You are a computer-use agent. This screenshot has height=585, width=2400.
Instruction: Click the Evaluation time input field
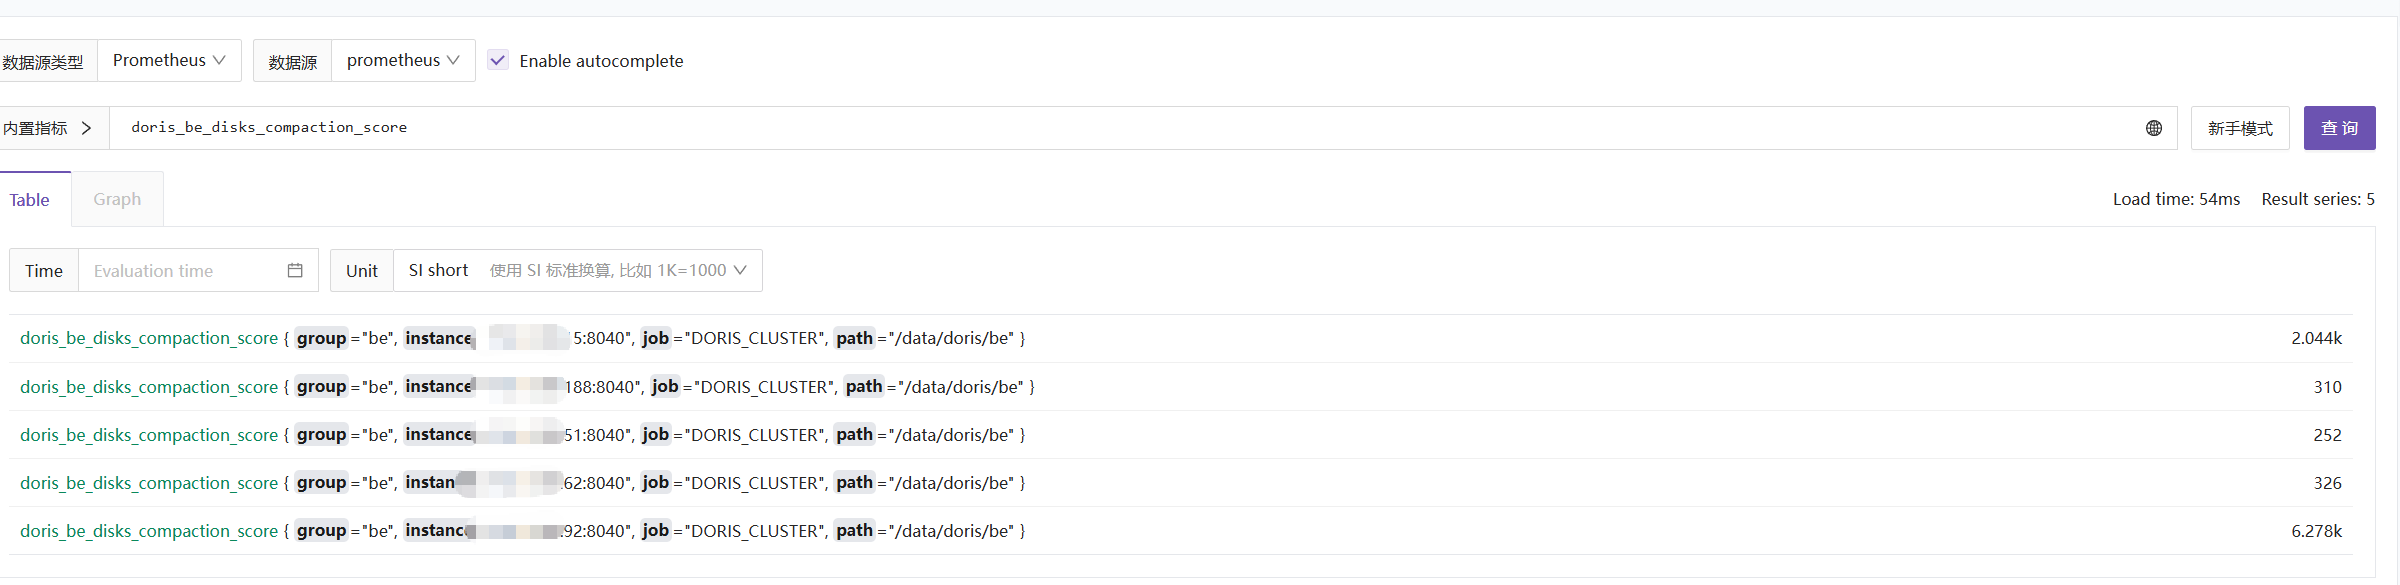[x=180, y=271]
